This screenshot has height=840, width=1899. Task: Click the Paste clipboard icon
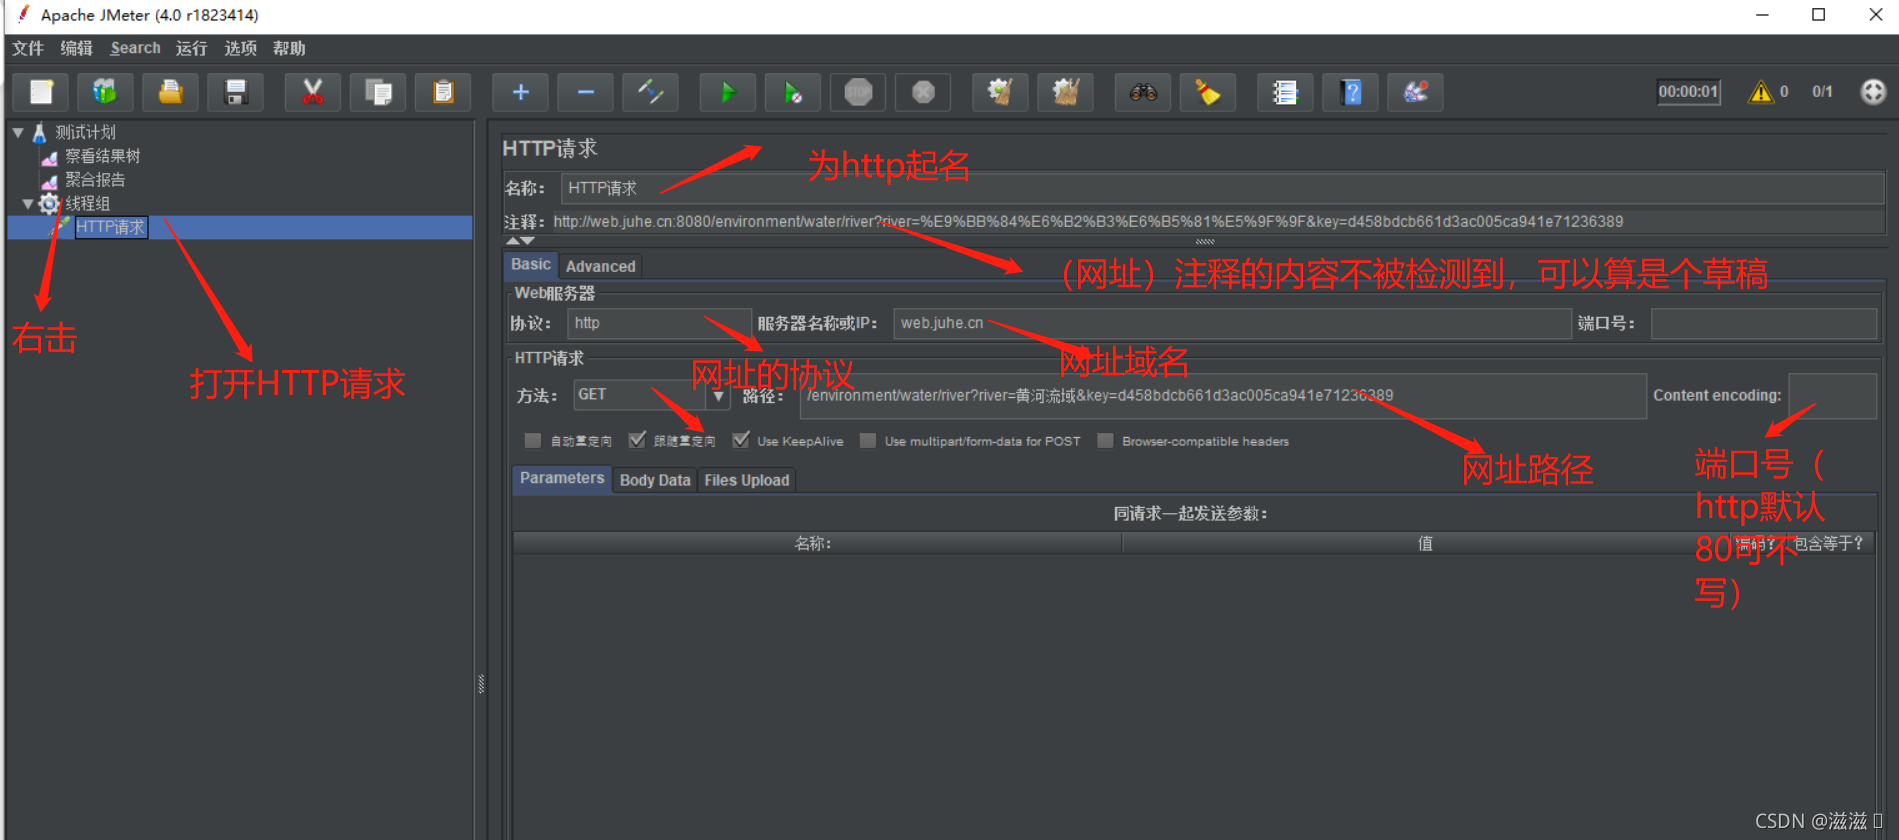point(443,92)
